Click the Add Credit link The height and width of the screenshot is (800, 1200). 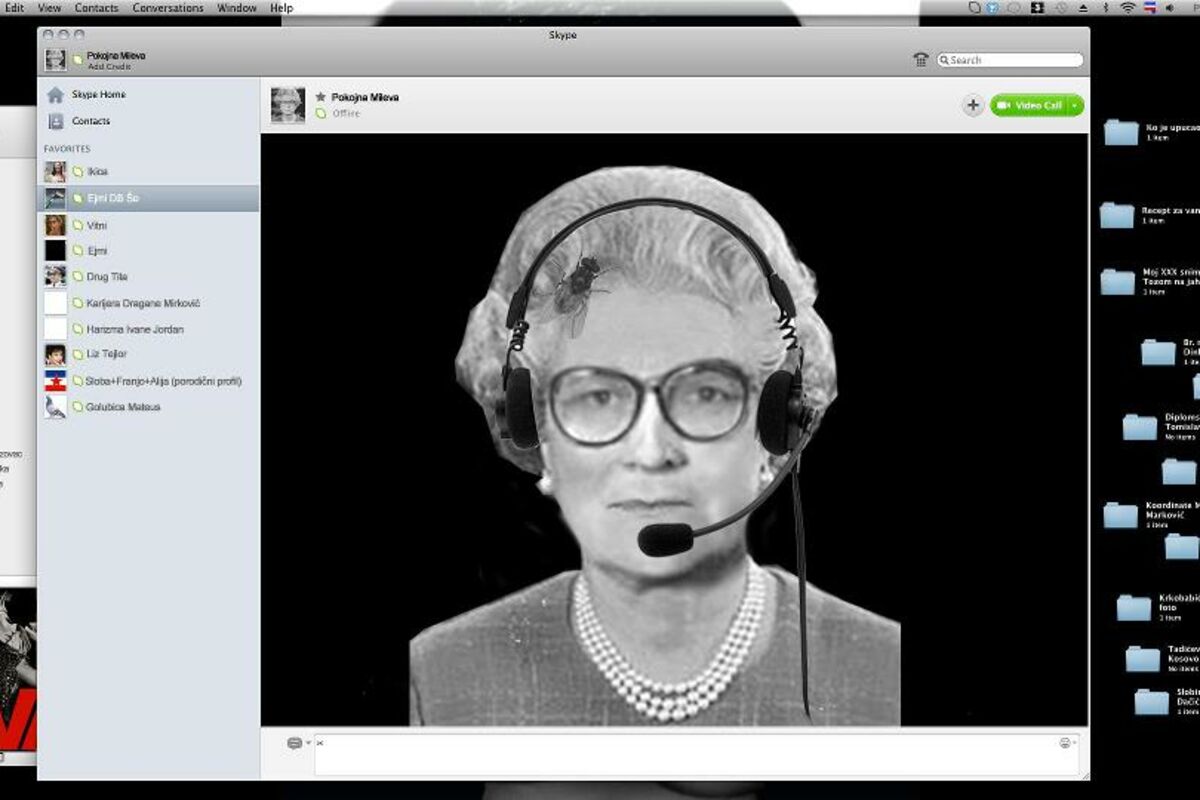108,67
